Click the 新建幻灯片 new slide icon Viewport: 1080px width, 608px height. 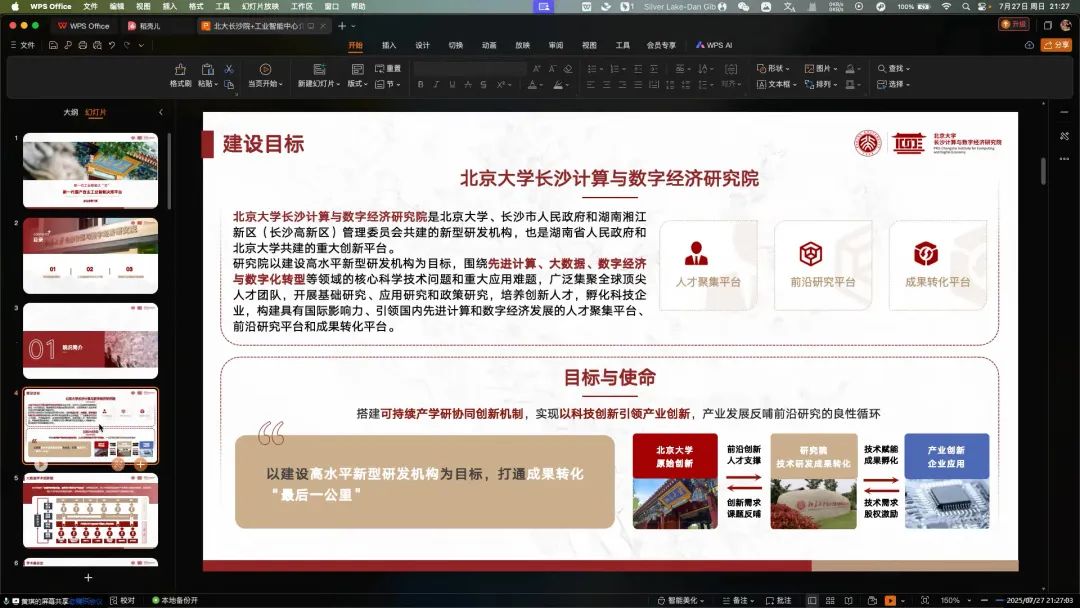click(319, 69)
